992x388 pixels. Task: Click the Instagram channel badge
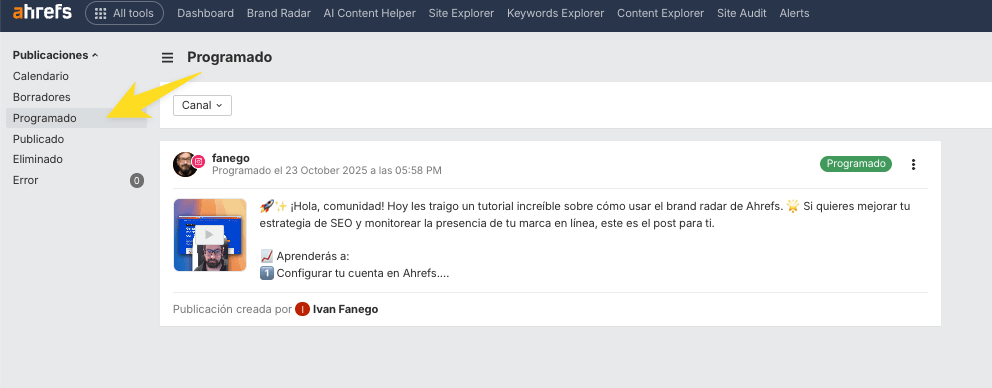click(x=199, y=162)
